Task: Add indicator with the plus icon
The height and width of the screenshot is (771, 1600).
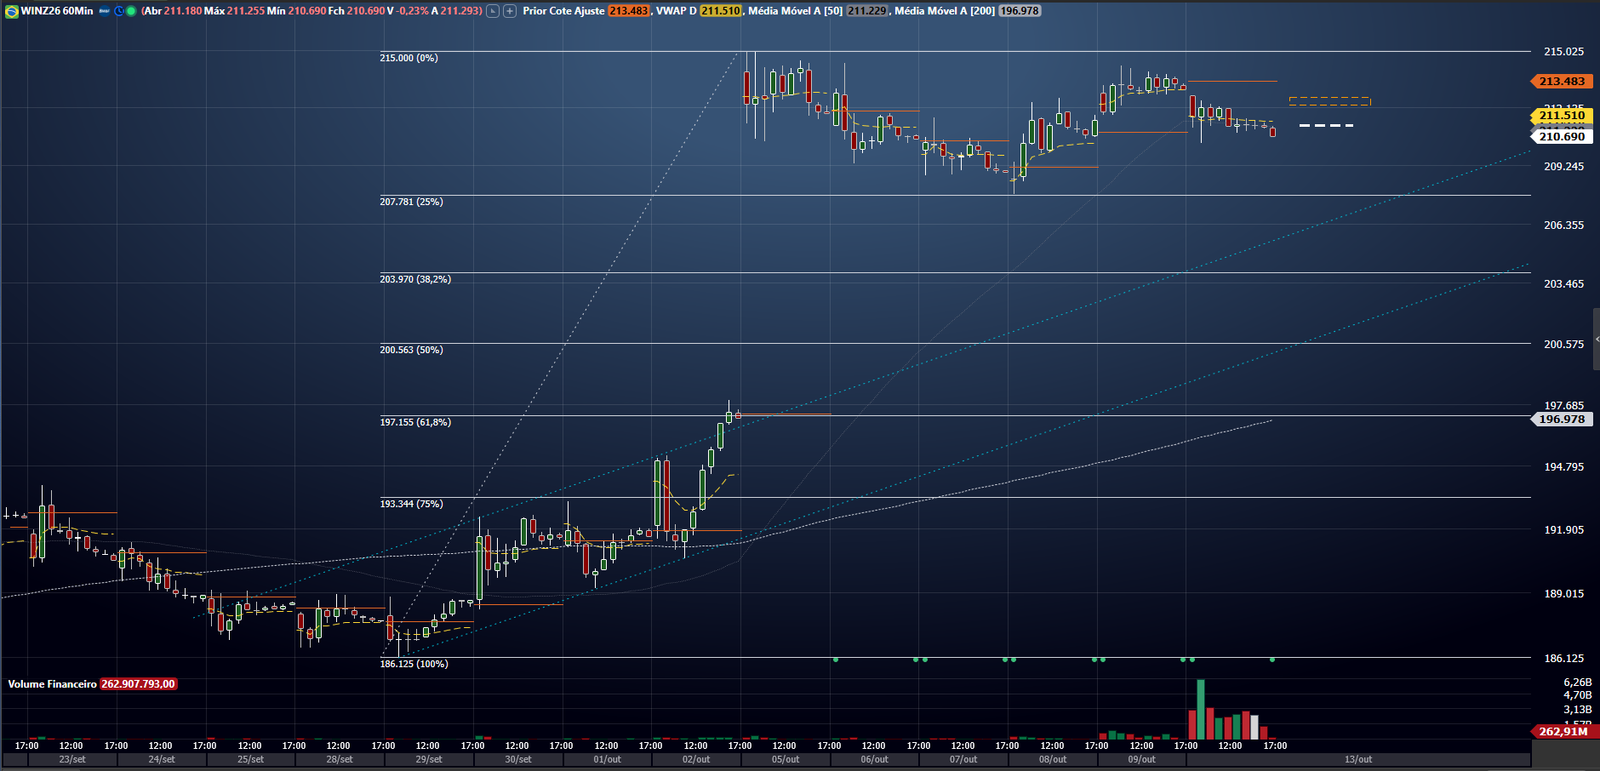Action: pyautogui.click(x=510, y=11)
